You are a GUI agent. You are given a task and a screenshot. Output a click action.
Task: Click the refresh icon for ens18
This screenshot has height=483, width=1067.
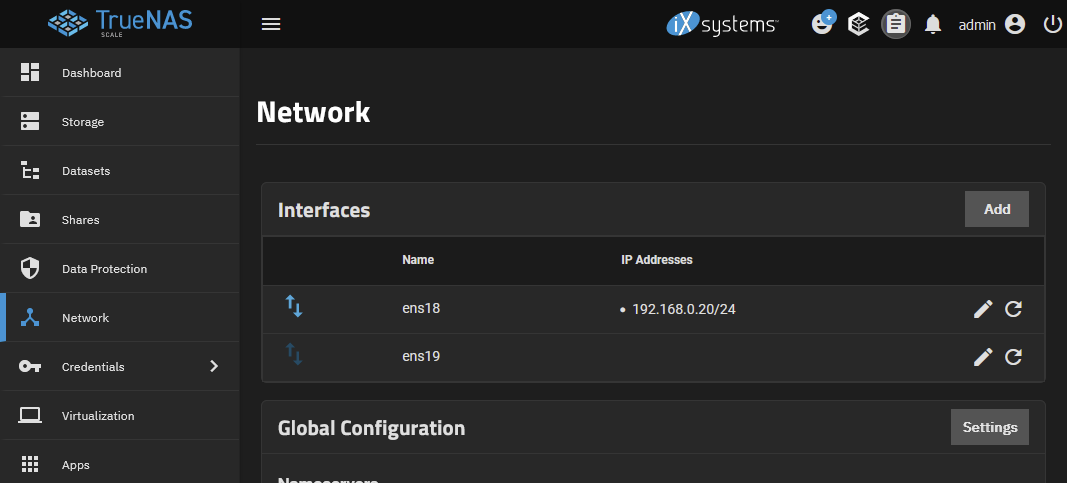click(1013, 310)
